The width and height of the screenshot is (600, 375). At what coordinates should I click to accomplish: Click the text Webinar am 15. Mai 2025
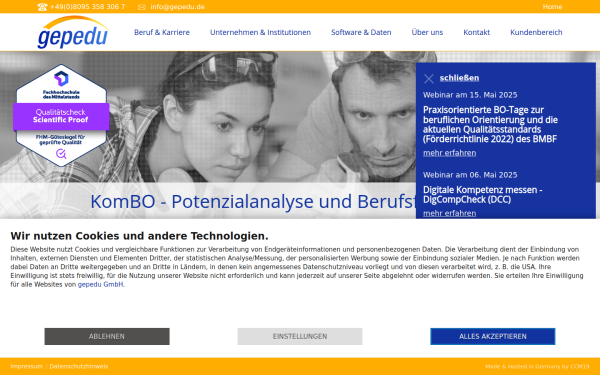(470, 95)
